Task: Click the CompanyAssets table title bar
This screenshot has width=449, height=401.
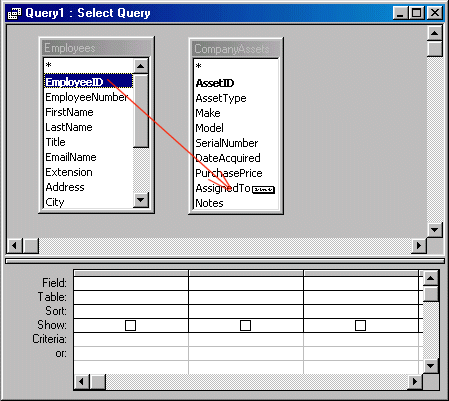Action: [236, 49]
